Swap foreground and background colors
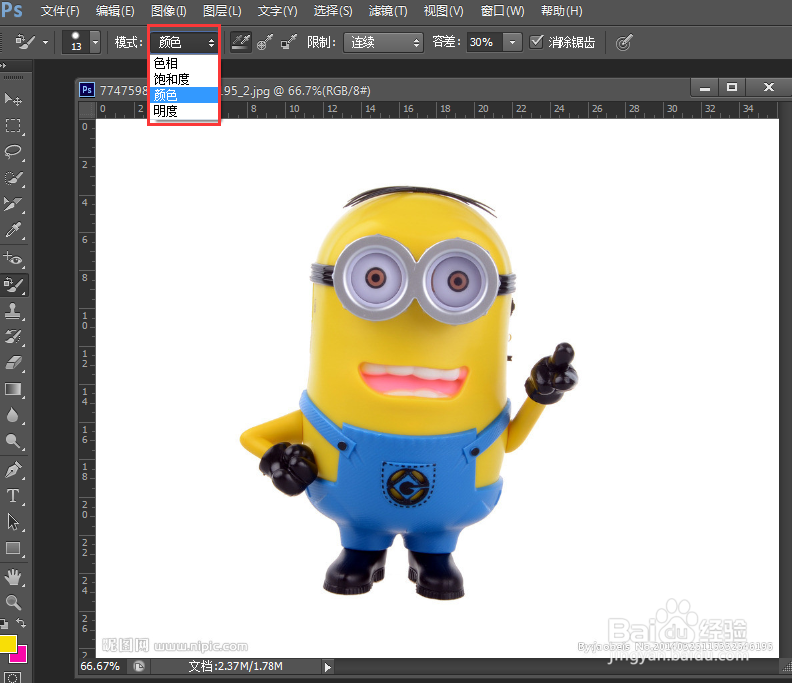 21,623
